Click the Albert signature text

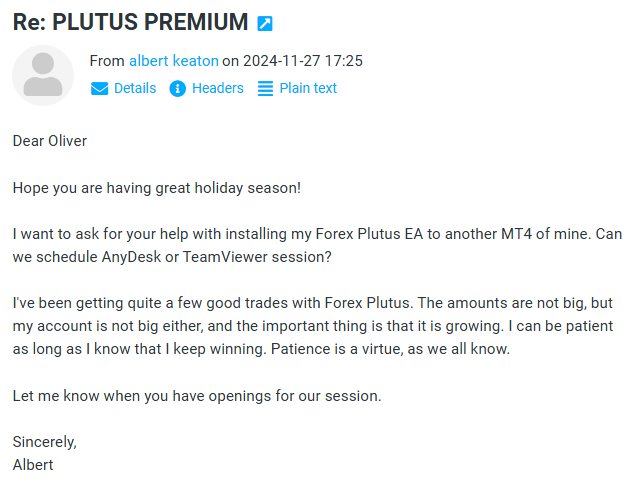coord(33,465)
